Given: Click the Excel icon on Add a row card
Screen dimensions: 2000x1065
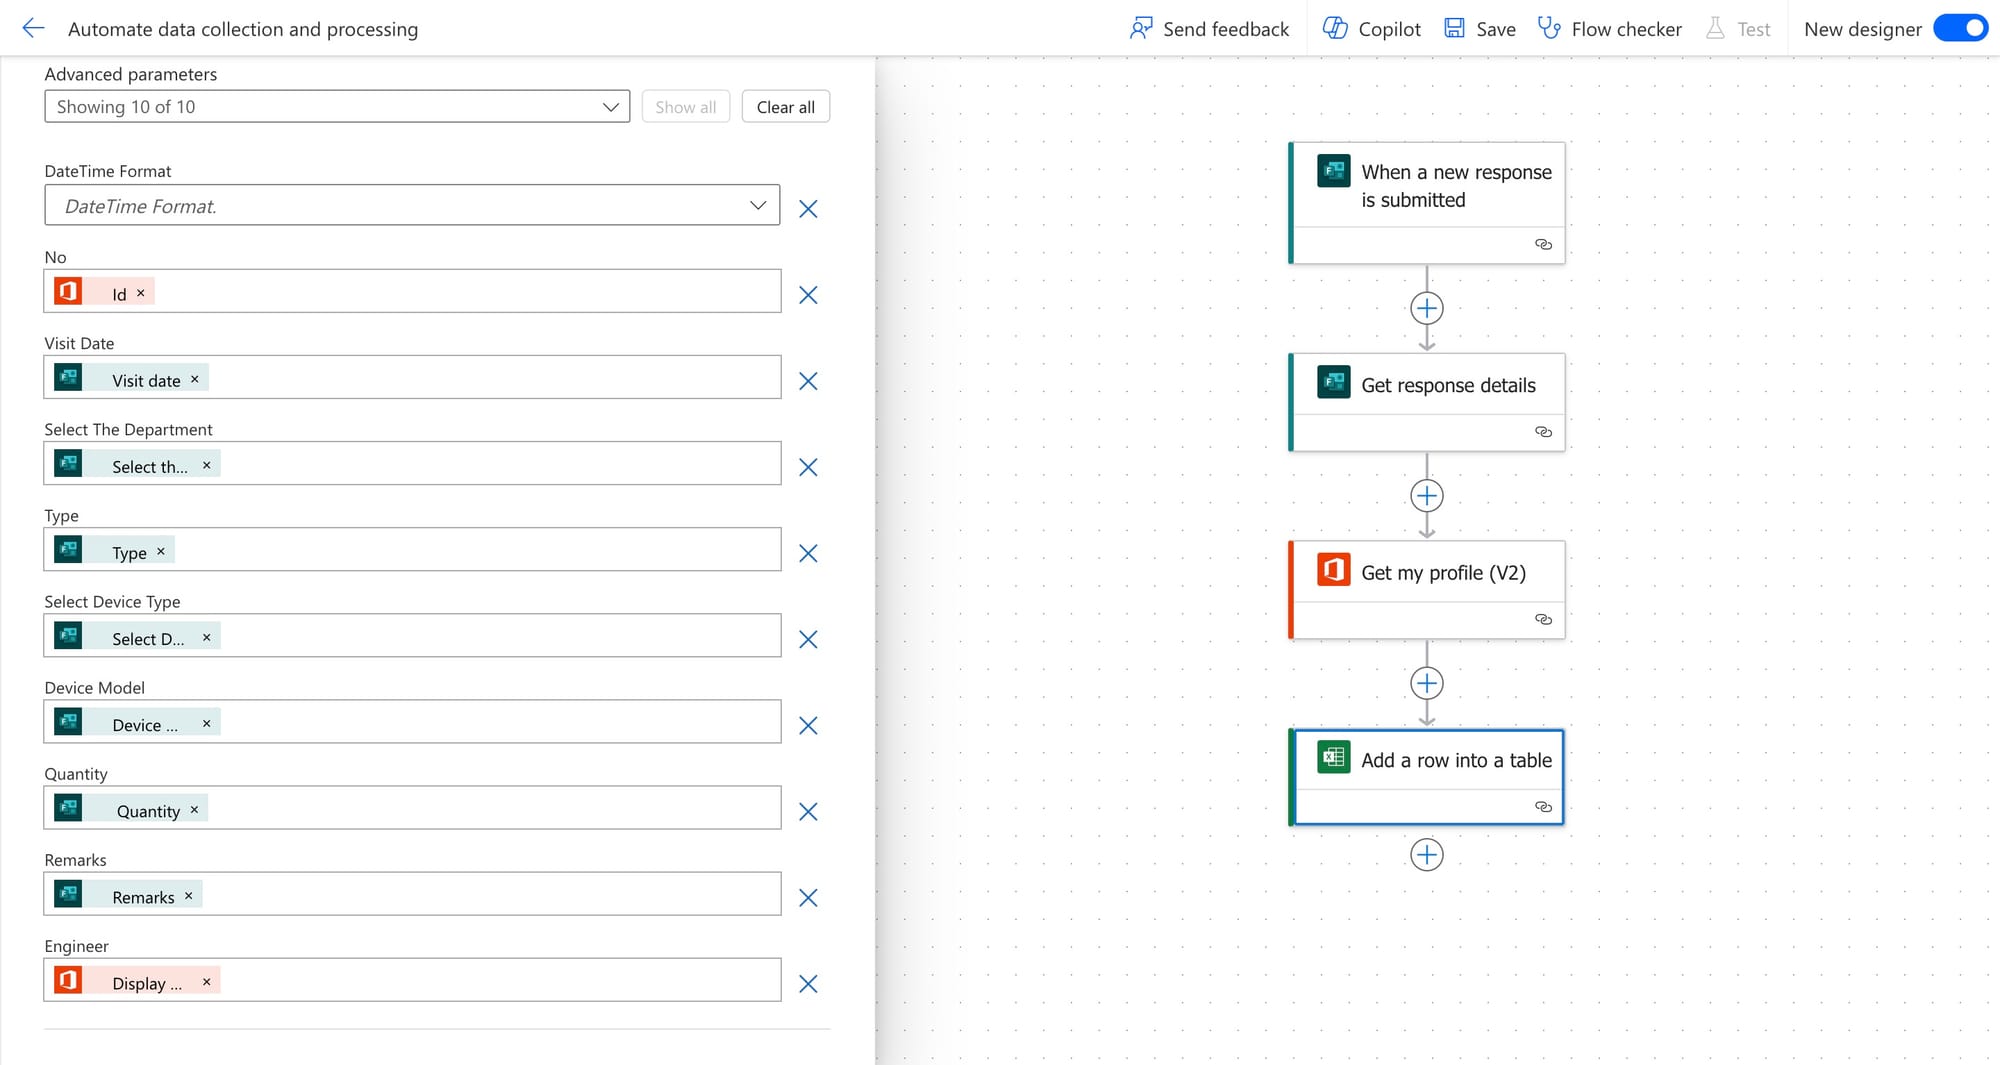Looking at the screenshot, I should point(1334,757).
